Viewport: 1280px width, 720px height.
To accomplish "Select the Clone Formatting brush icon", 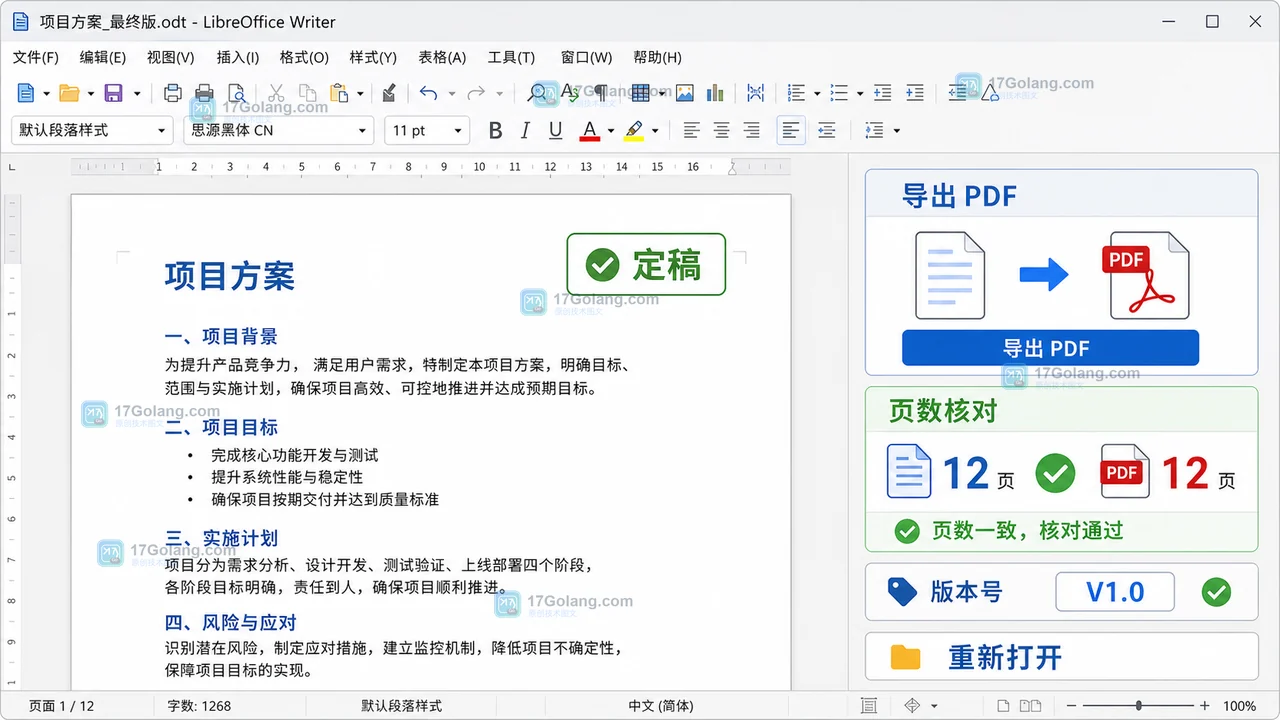I will 389,93.
